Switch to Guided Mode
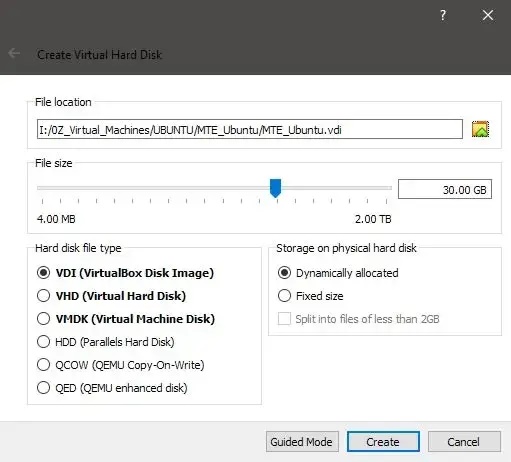Viewport: 511px width, 462px height. pyautogui.click(x=302, y=442)
